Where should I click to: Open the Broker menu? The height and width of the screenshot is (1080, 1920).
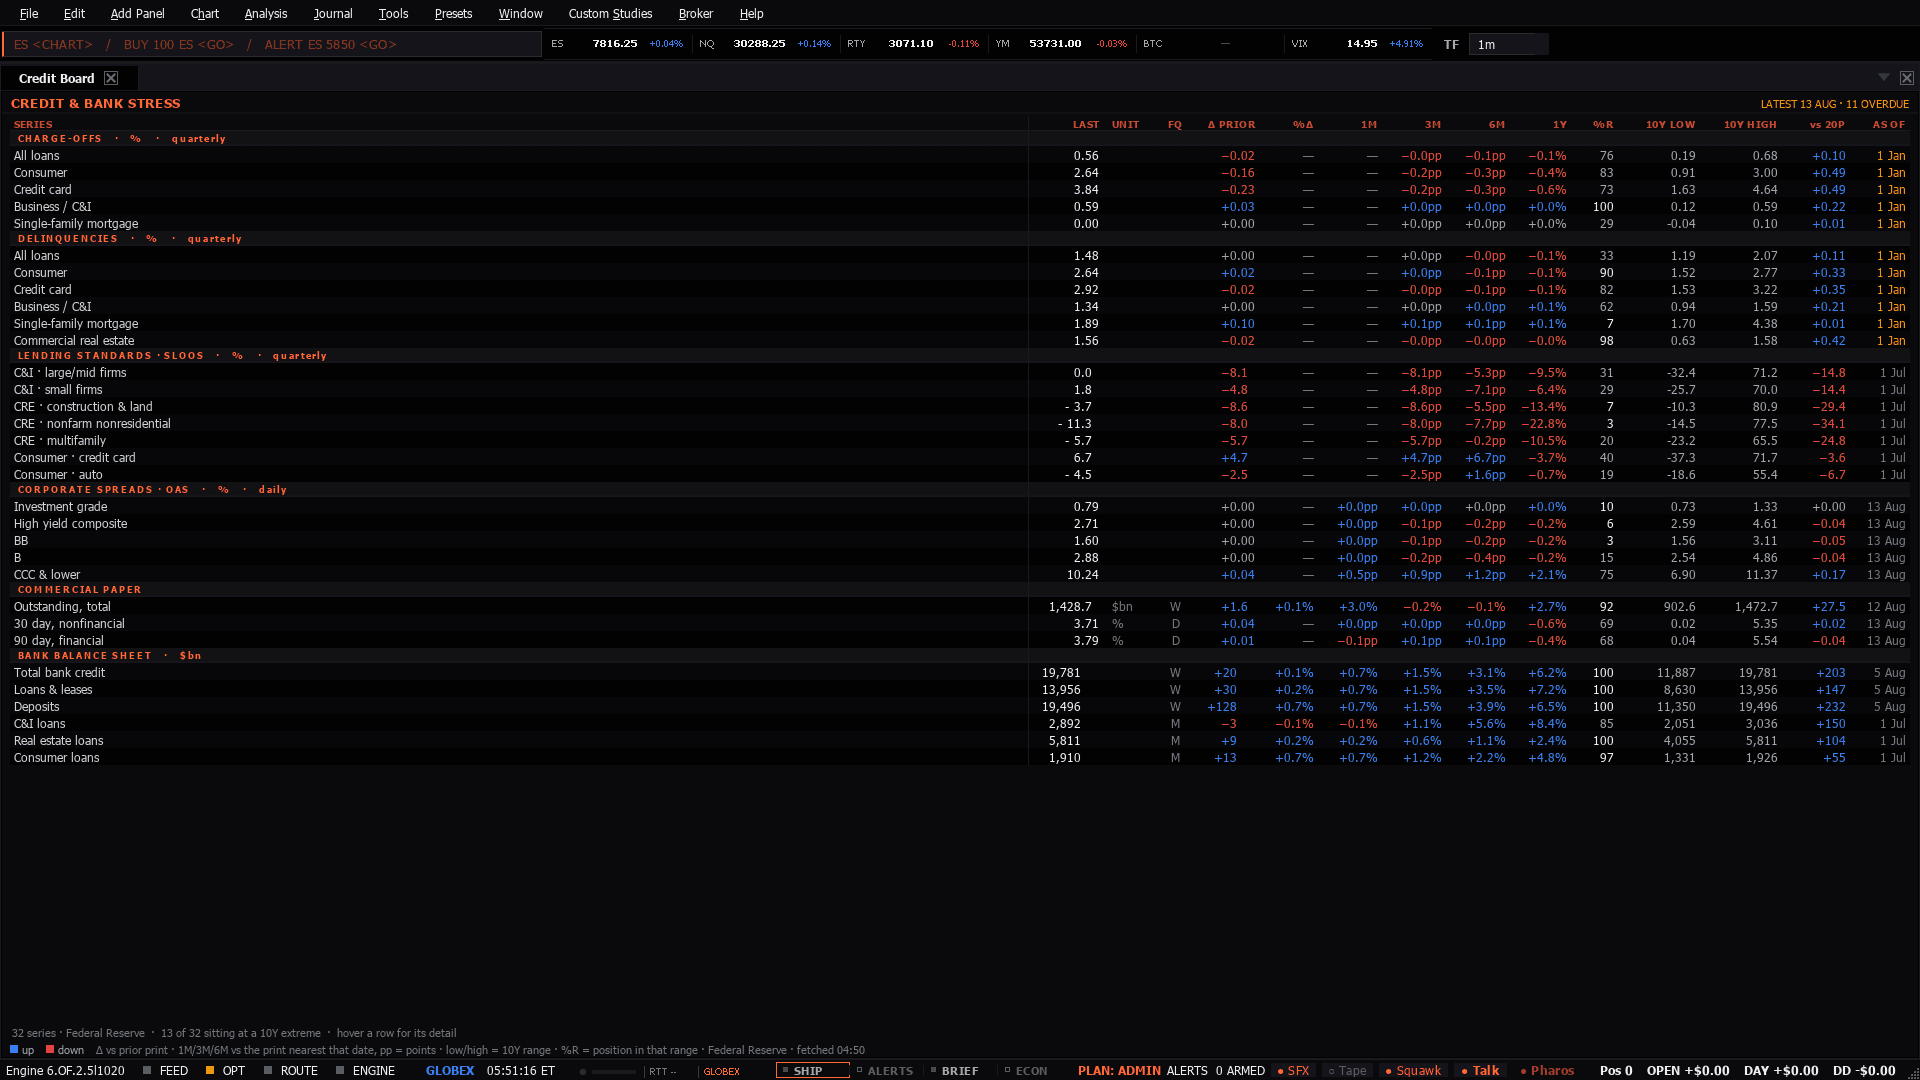pyautogui.click(x=695, y=13)
